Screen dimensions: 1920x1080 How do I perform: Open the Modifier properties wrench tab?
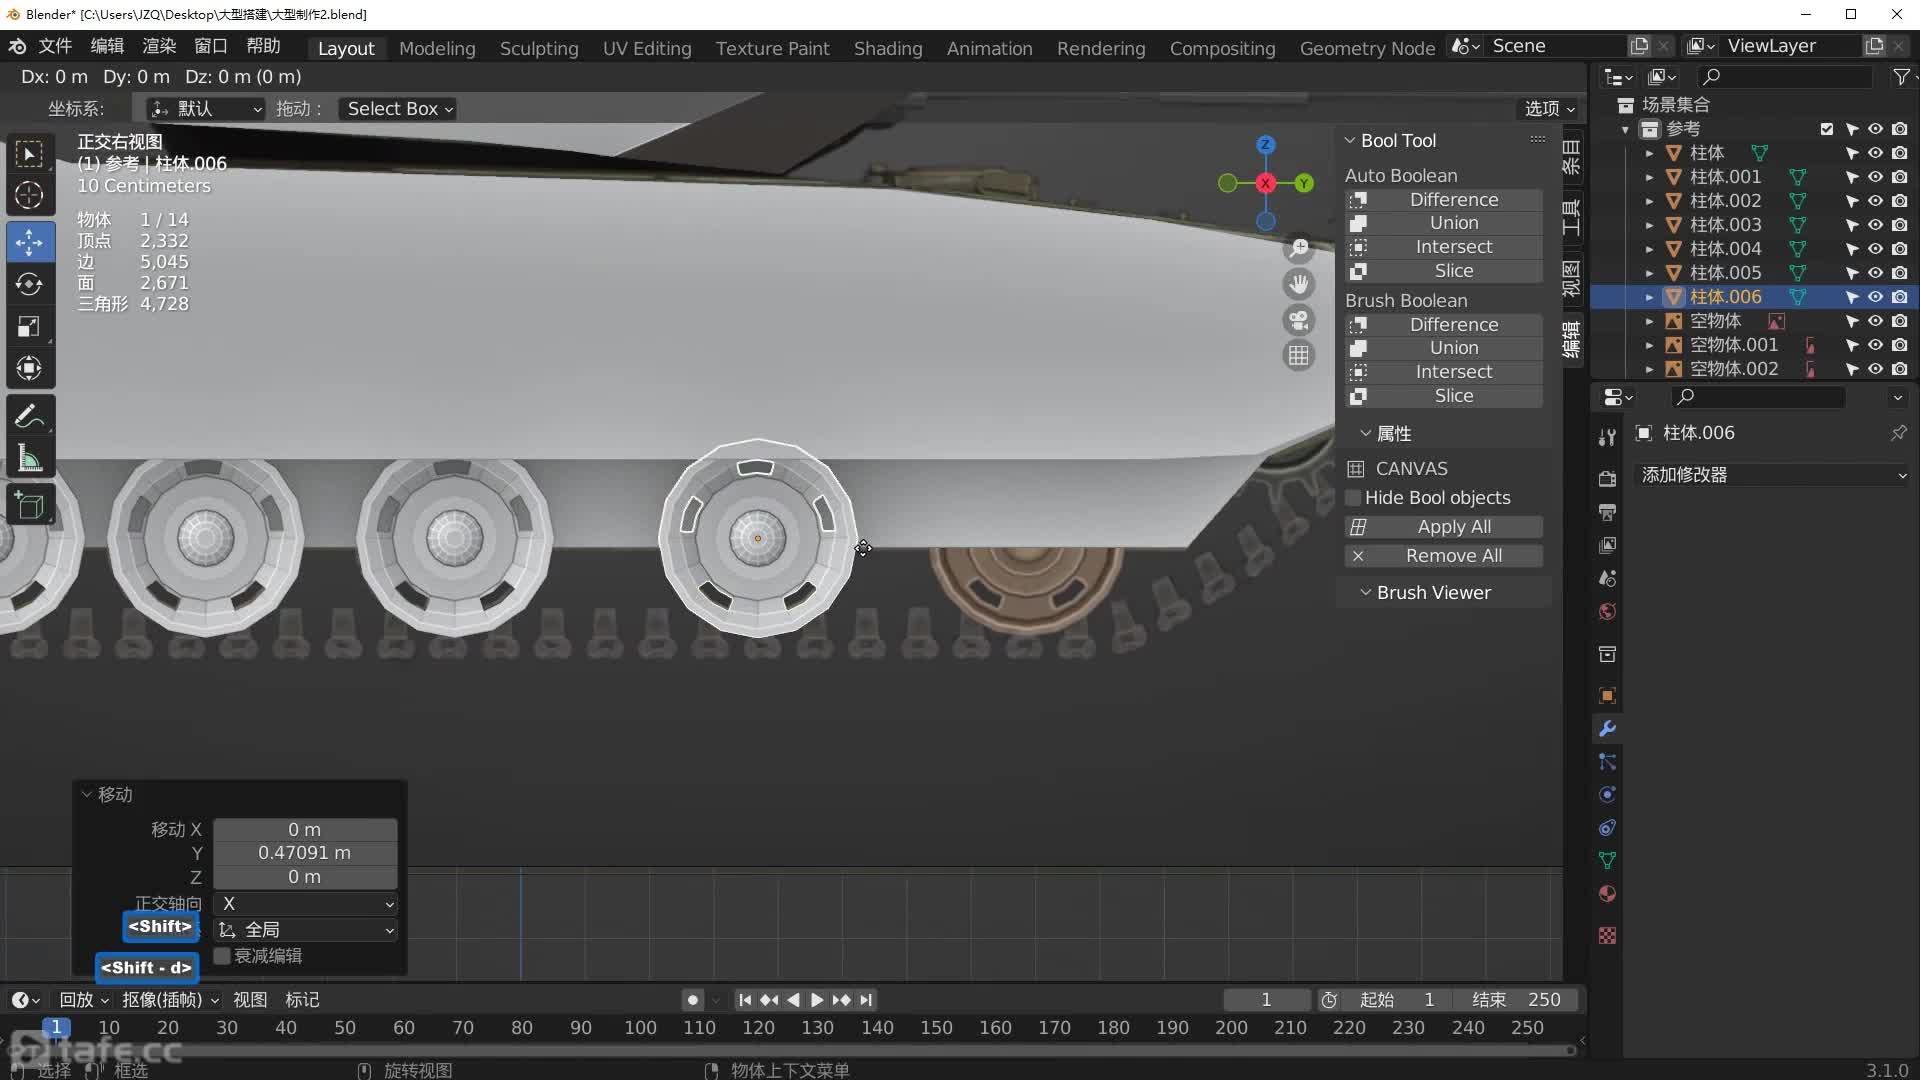coord(1607,729)
